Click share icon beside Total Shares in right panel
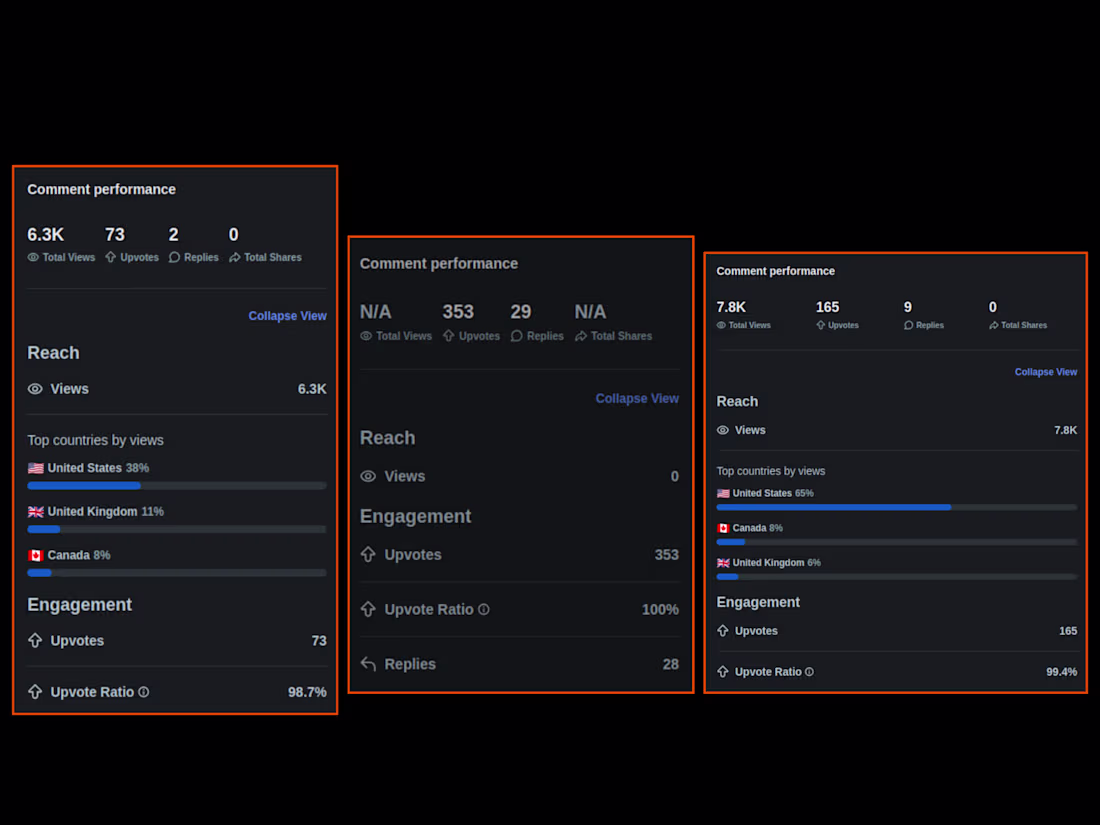This screenshot has height=825, width=1100. click(993, 326)
